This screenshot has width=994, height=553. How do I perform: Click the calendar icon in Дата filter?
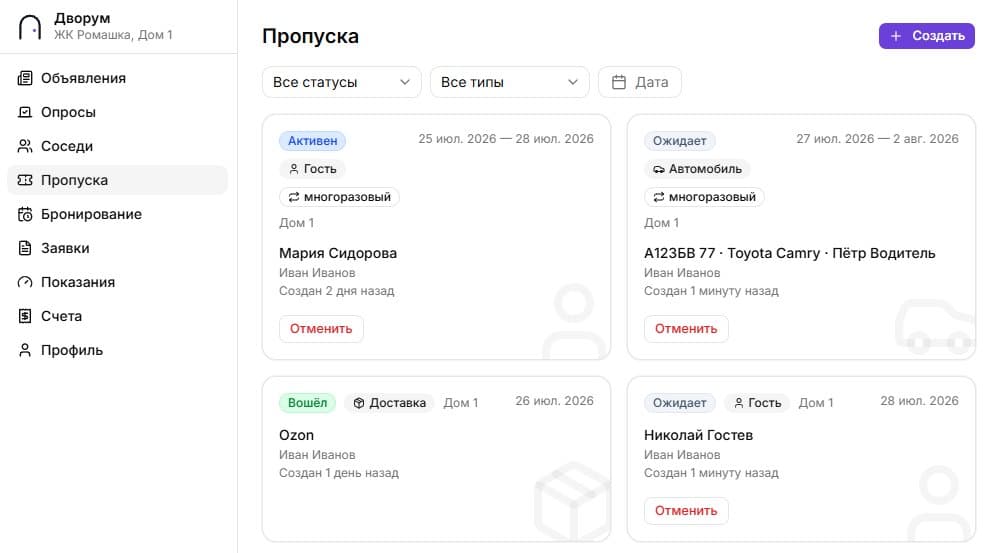619,82
